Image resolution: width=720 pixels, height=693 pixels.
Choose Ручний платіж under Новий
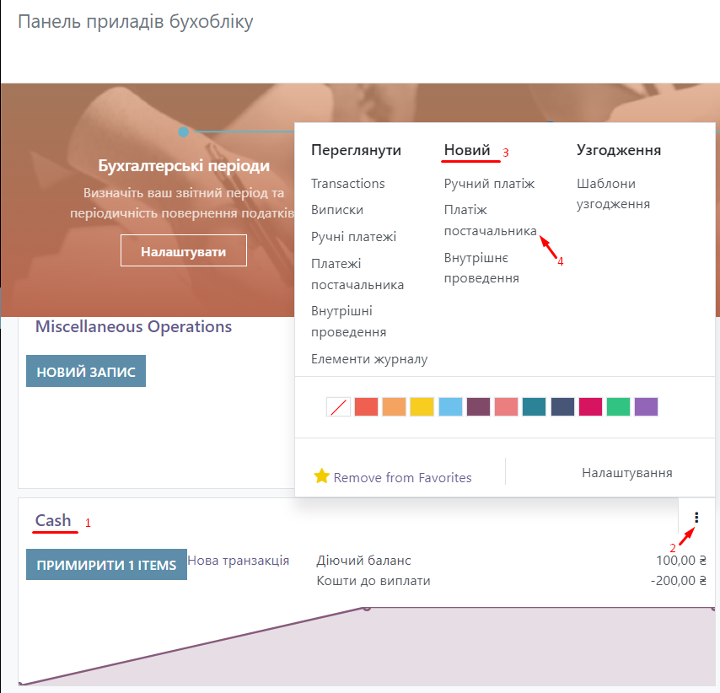pyautogui.click(x=489, y=184)
